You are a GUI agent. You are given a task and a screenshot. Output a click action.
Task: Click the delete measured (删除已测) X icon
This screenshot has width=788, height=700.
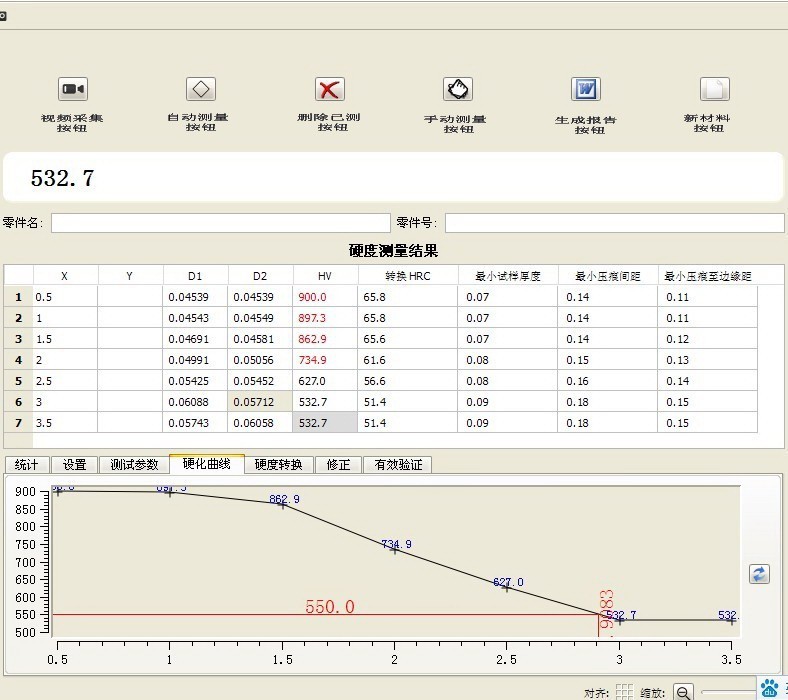[x=329, y=90]
